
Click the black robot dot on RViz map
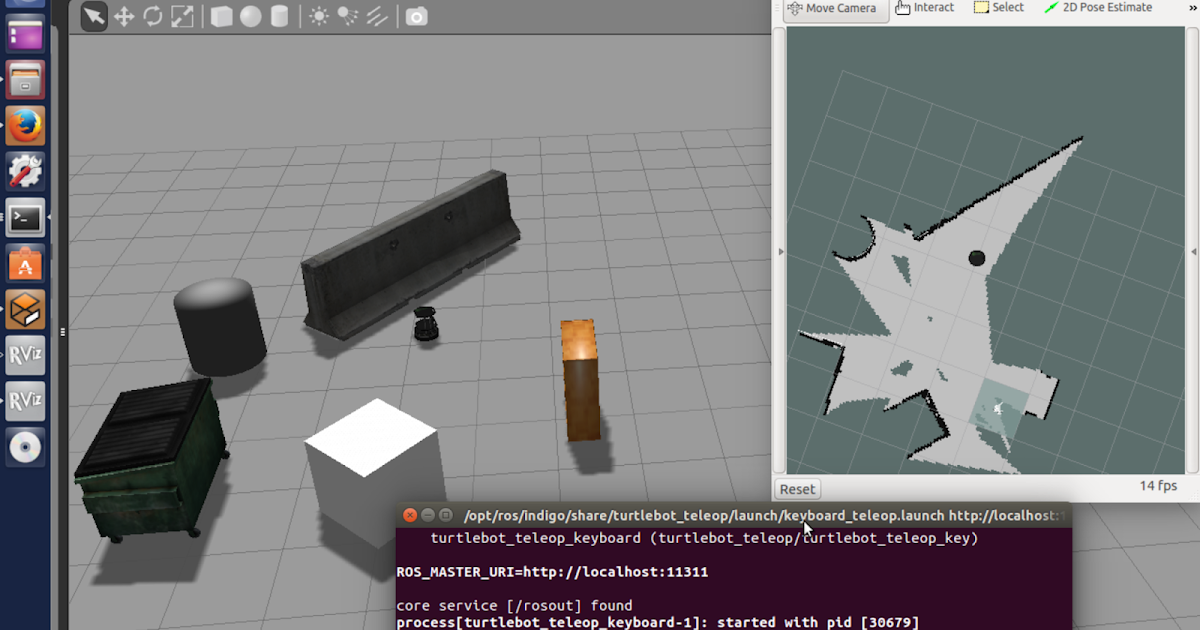tap(977, 258)
